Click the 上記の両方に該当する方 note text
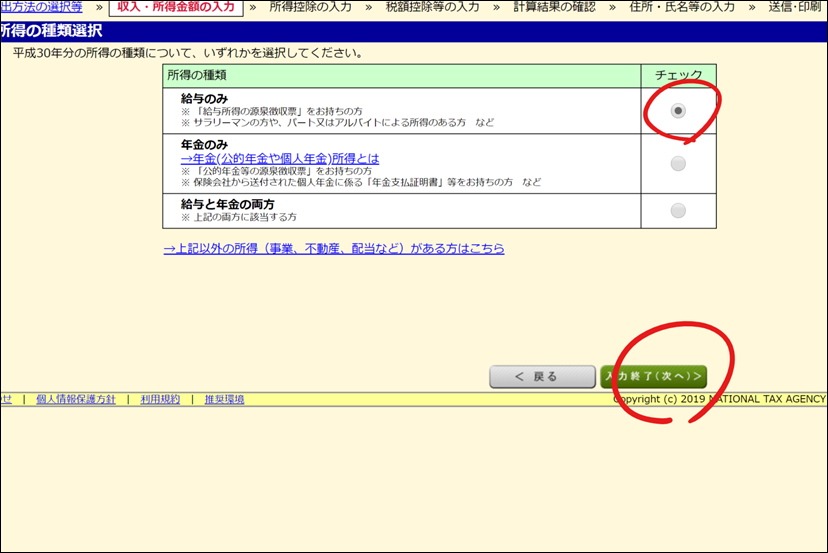The image size is (828, 553). tap(239, 217)
